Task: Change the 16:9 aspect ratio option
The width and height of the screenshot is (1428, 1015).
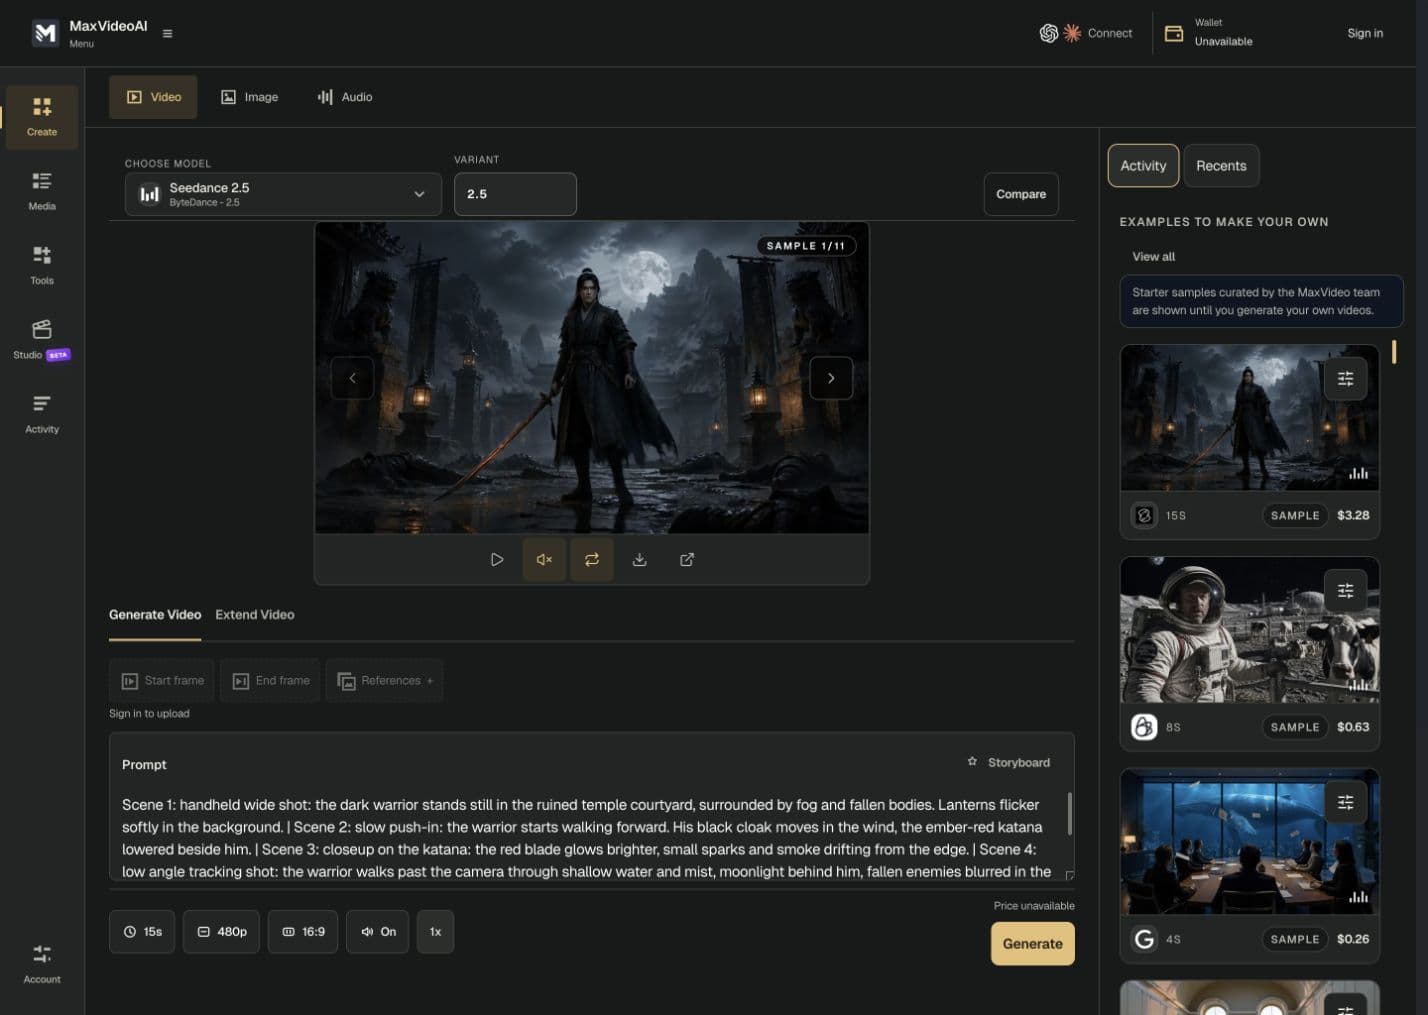Action: pyautogui.click(x=303, y=932)
